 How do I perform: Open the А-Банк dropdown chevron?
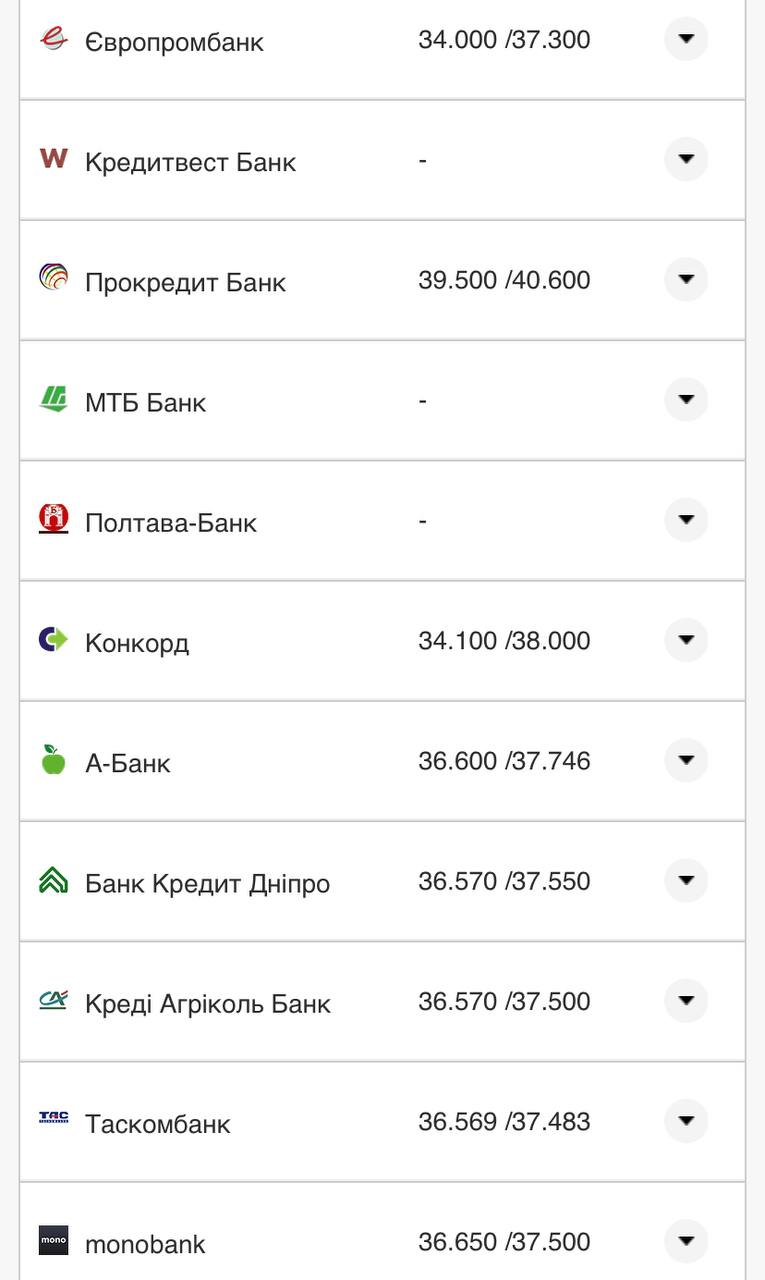click(x=686, y=759)
